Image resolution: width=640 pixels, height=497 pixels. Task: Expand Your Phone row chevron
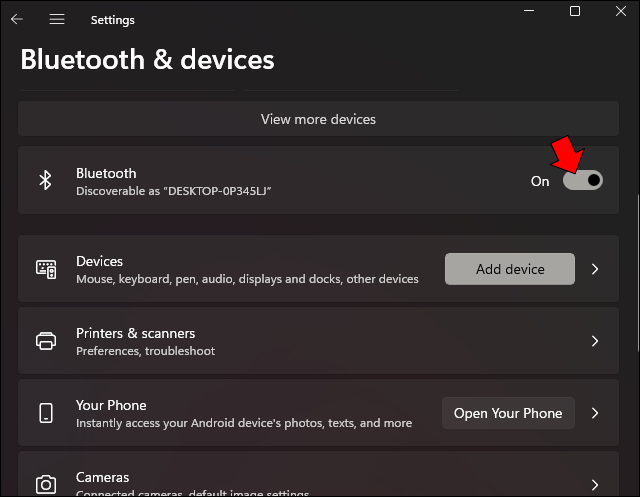595,413
